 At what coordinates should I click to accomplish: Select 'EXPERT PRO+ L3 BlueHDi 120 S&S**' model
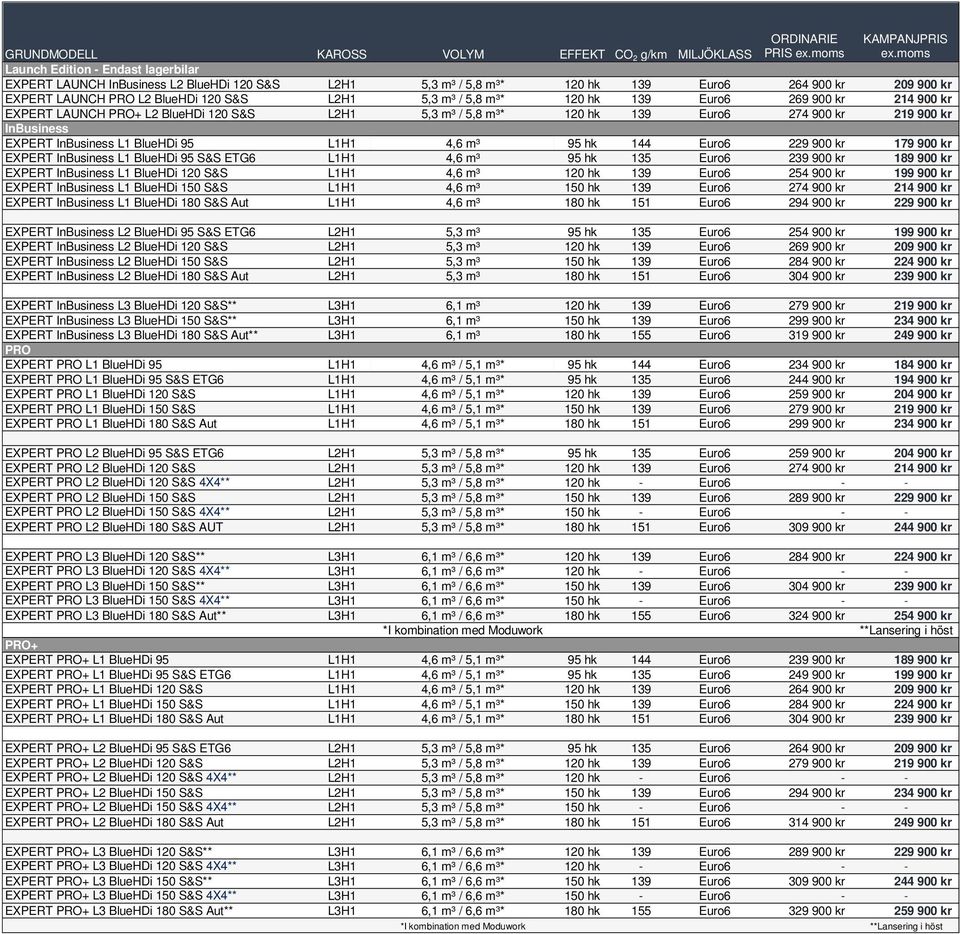[108, 851]
